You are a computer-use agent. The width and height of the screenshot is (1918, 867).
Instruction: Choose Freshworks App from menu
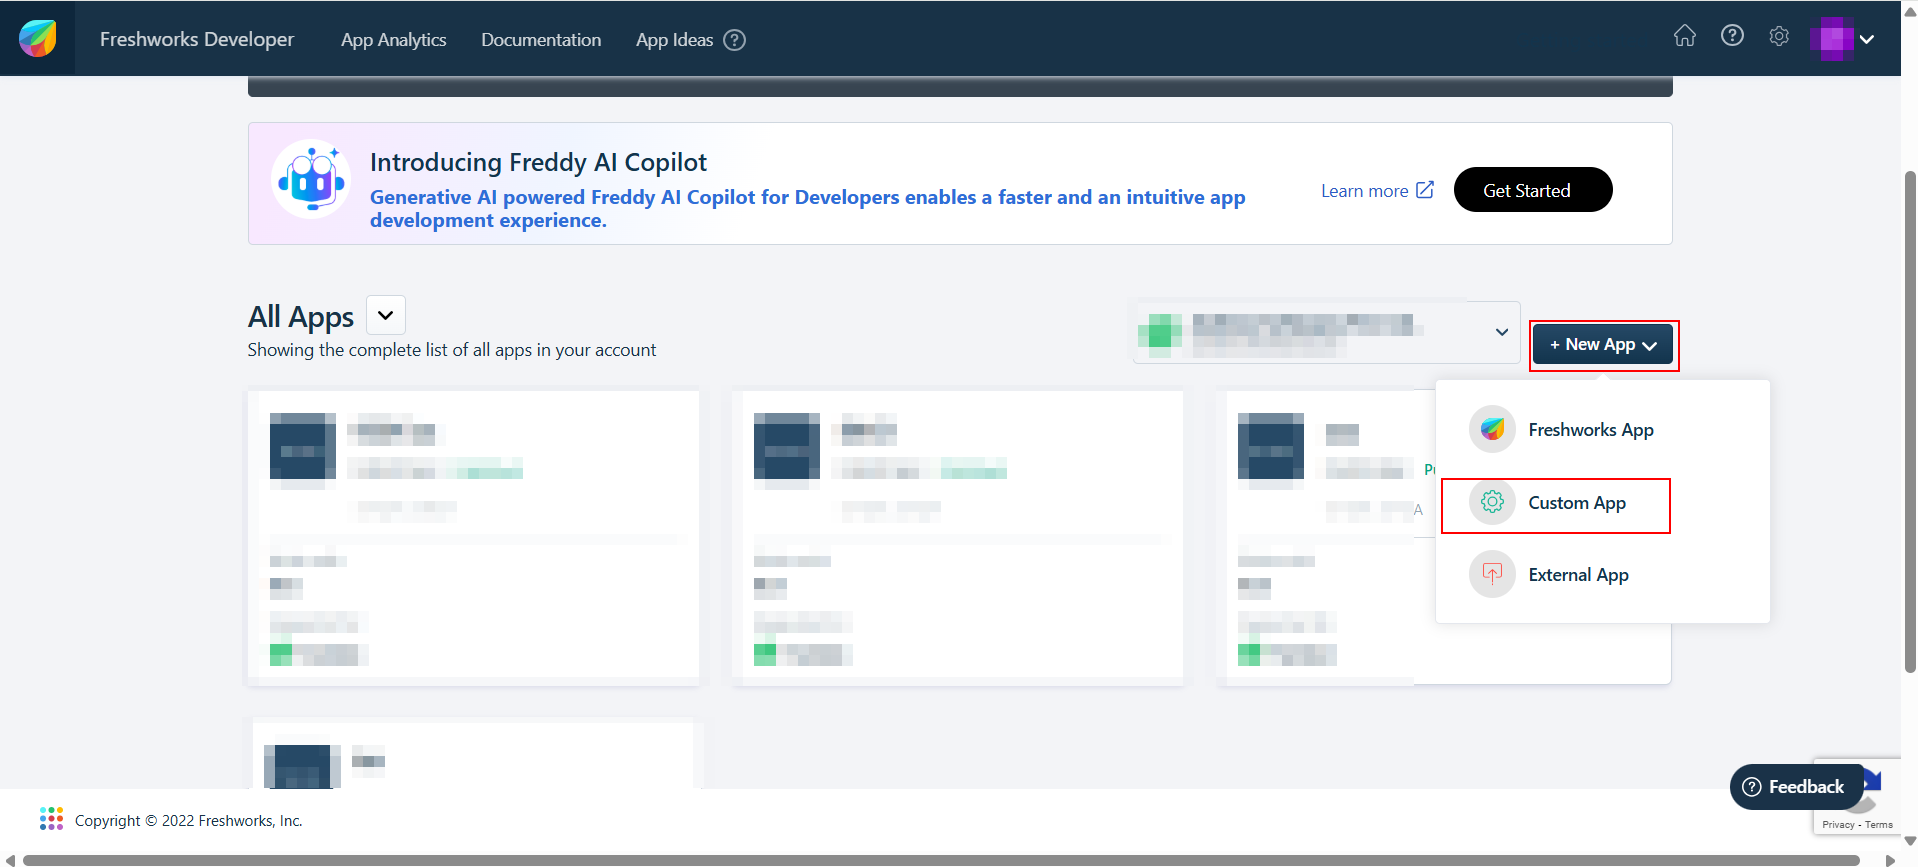pyautogui.click(x=1602, y=430)
